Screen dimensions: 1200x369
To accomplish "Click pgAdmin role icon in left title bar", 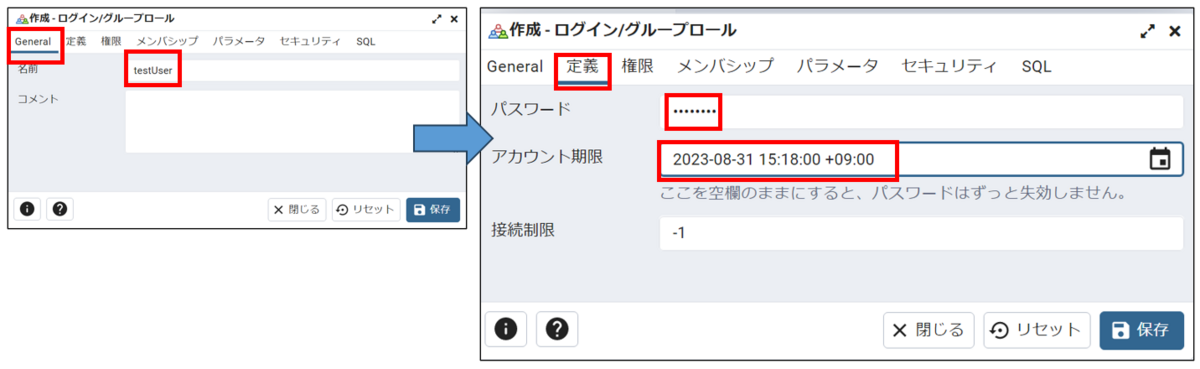I will click(22, 18).
